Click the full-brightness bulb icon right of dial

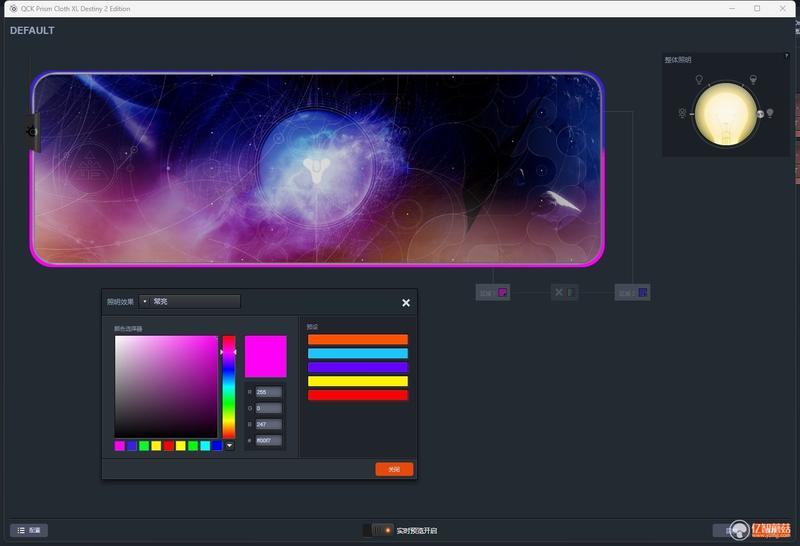pyautogui.click(x=770, y=113)
